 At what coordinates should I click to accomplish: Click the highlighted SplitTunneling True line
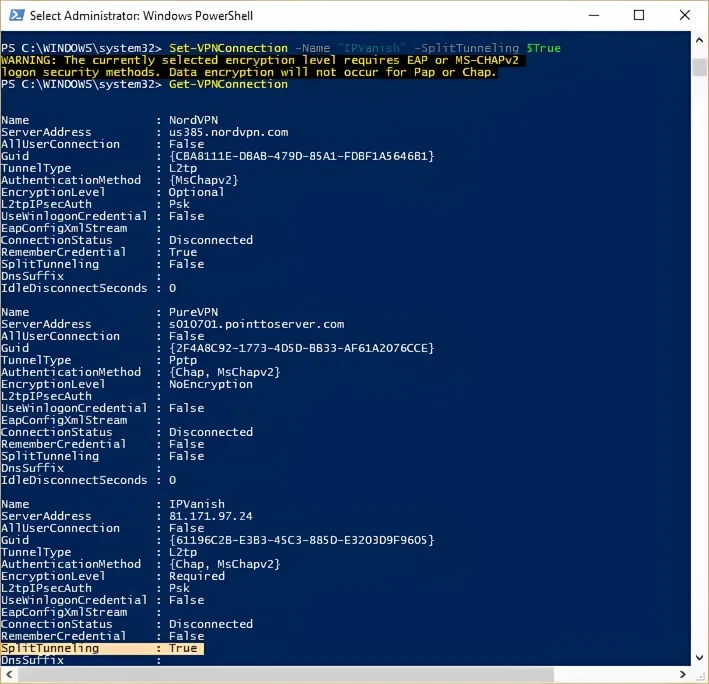102,648
